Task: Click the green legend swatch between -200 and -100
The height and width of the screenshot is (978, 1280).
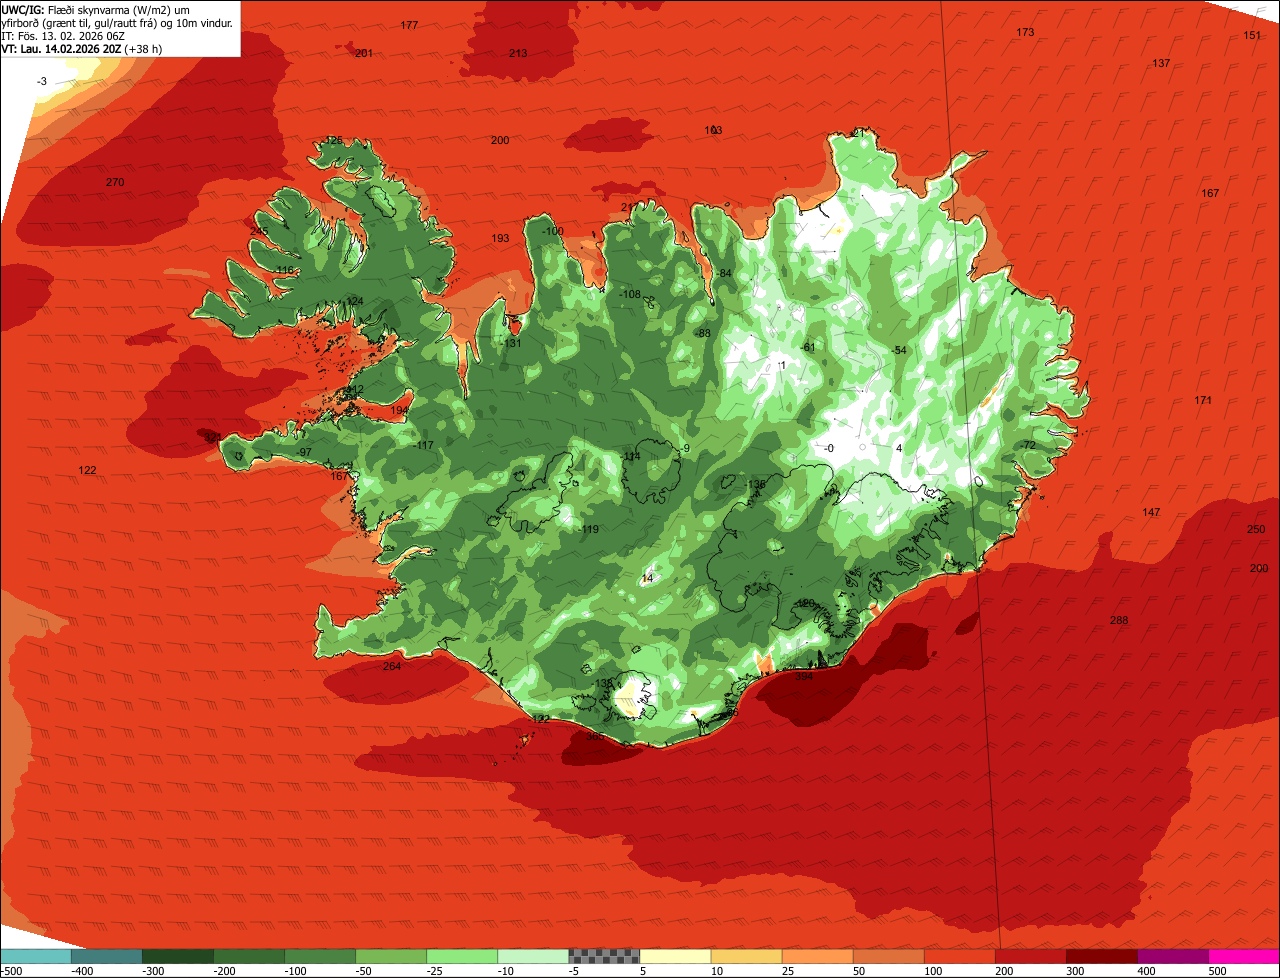Action: pos(248,956)
